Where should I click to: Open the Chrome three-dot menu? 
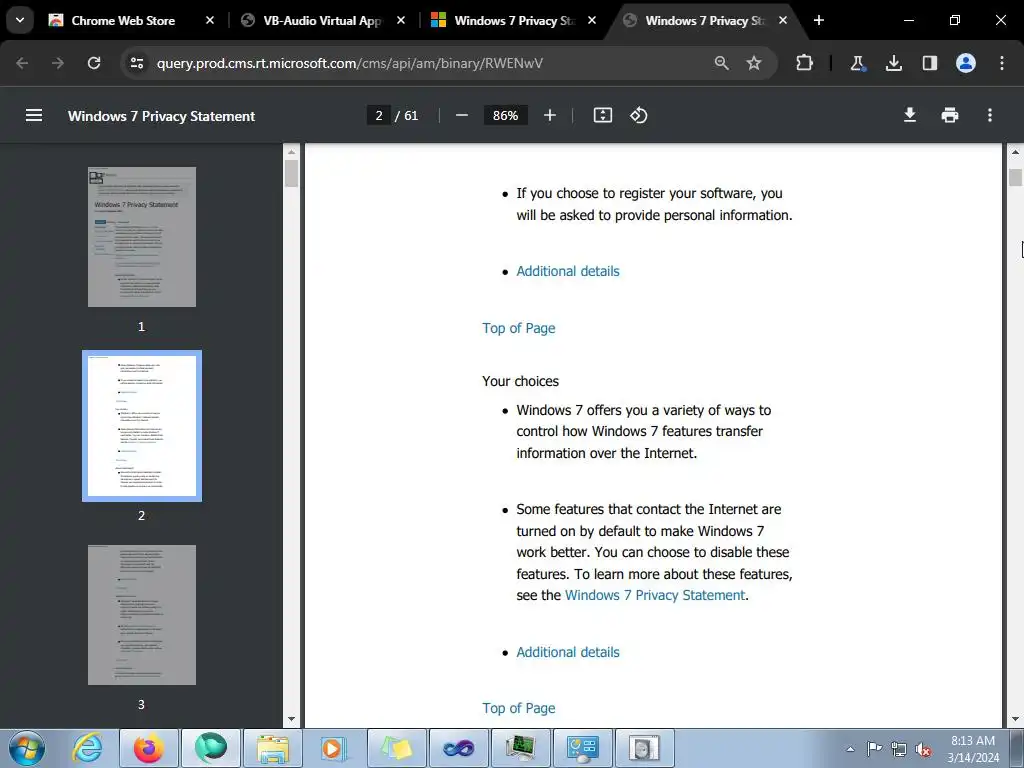tap(1002, 63)
